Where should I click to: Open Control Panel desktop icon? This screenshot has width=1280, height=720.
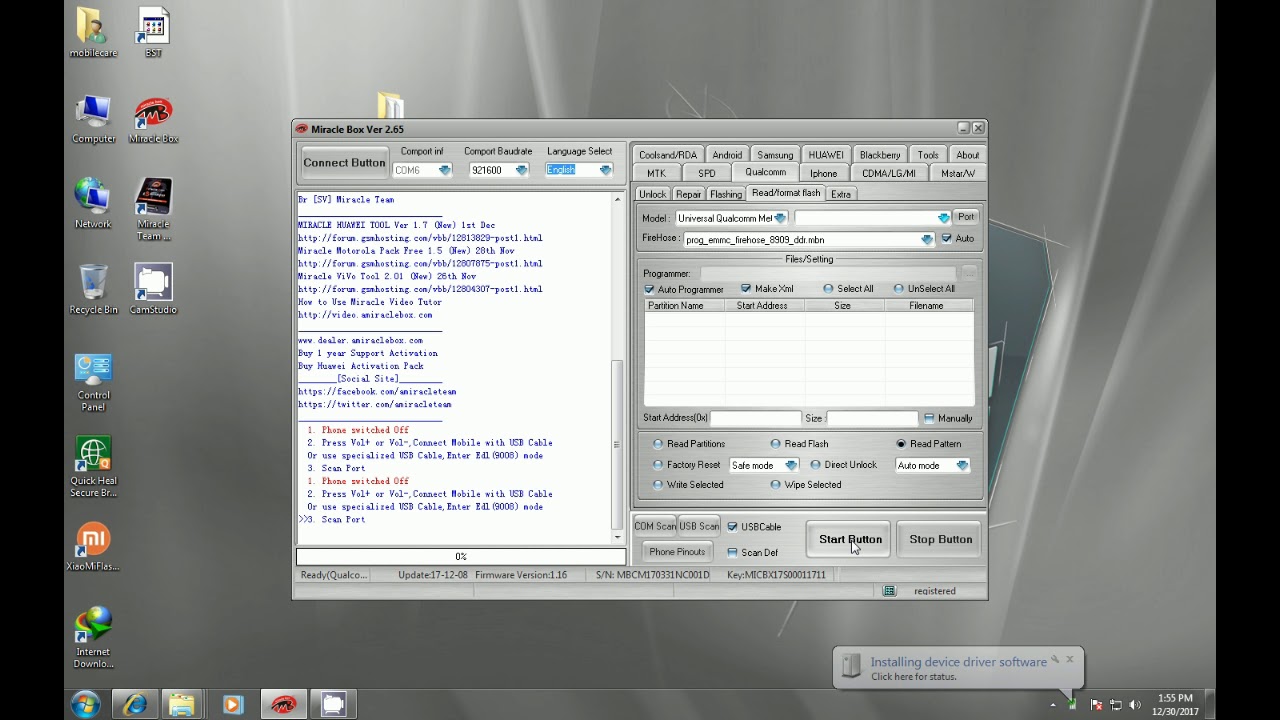coord(93,383)
